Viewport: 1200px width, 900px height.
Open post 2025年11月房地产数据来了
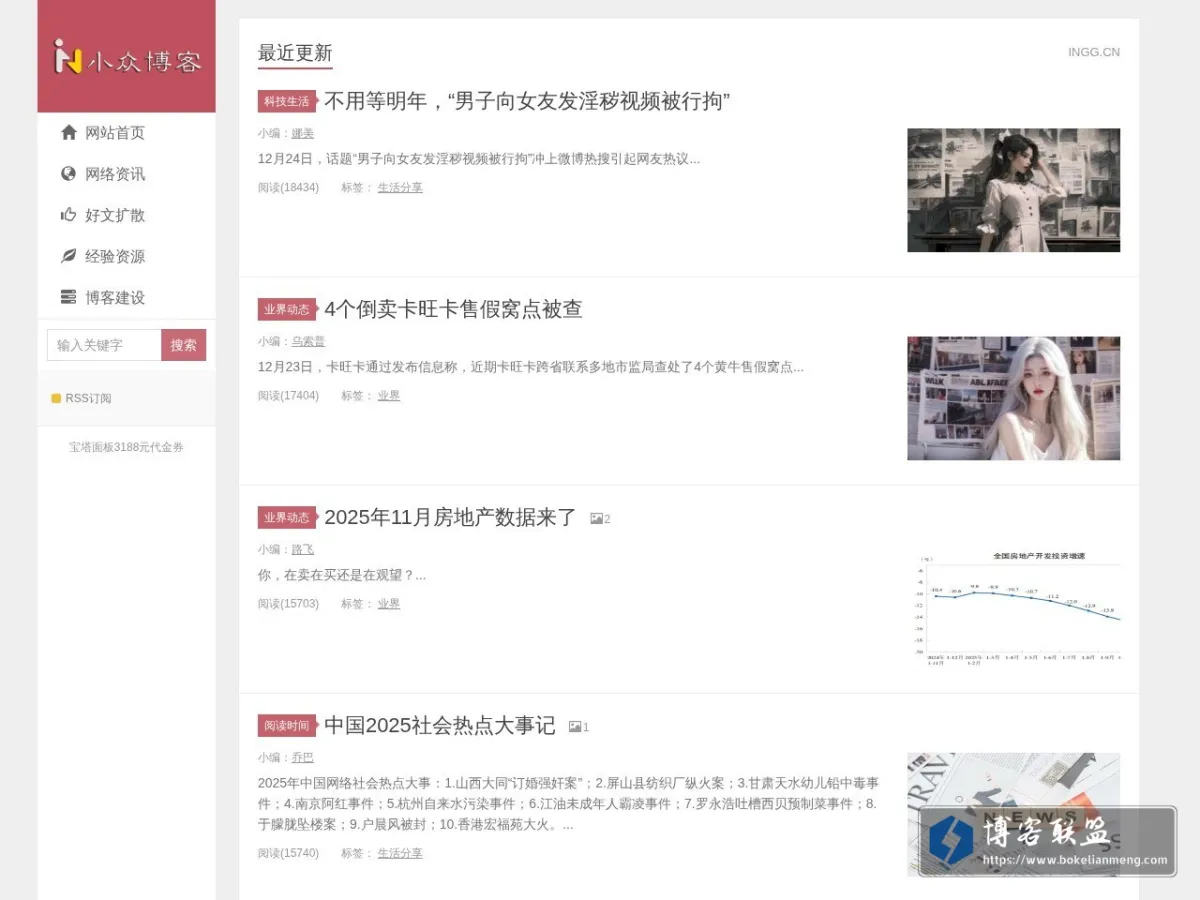pos(450,517)
